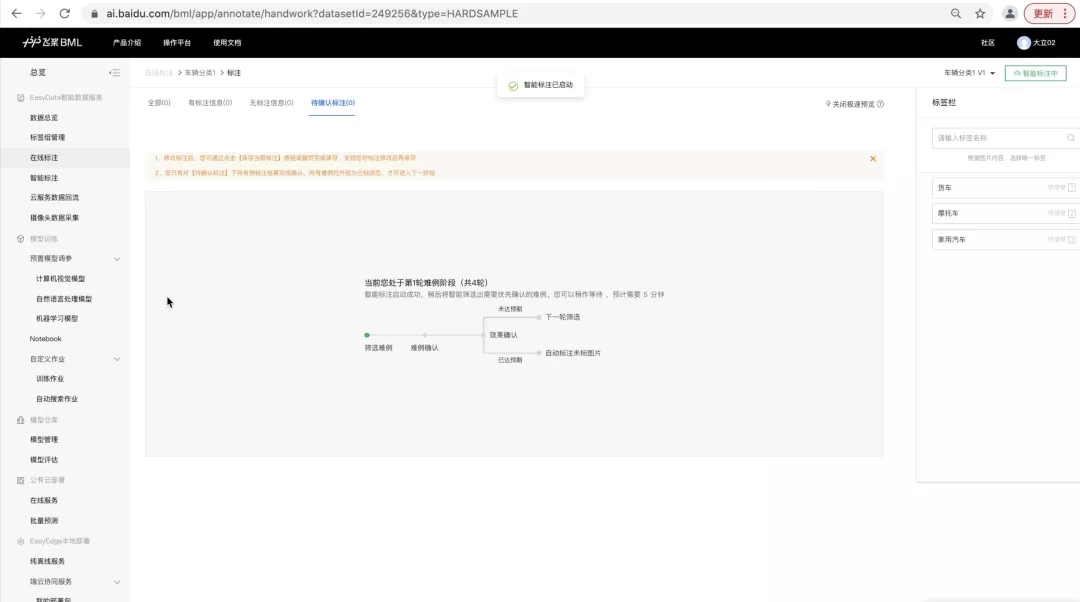Select the 摩托车 label
Image resolution: width=1080 pixels, height=602 pixels.
pos(1004,214)
